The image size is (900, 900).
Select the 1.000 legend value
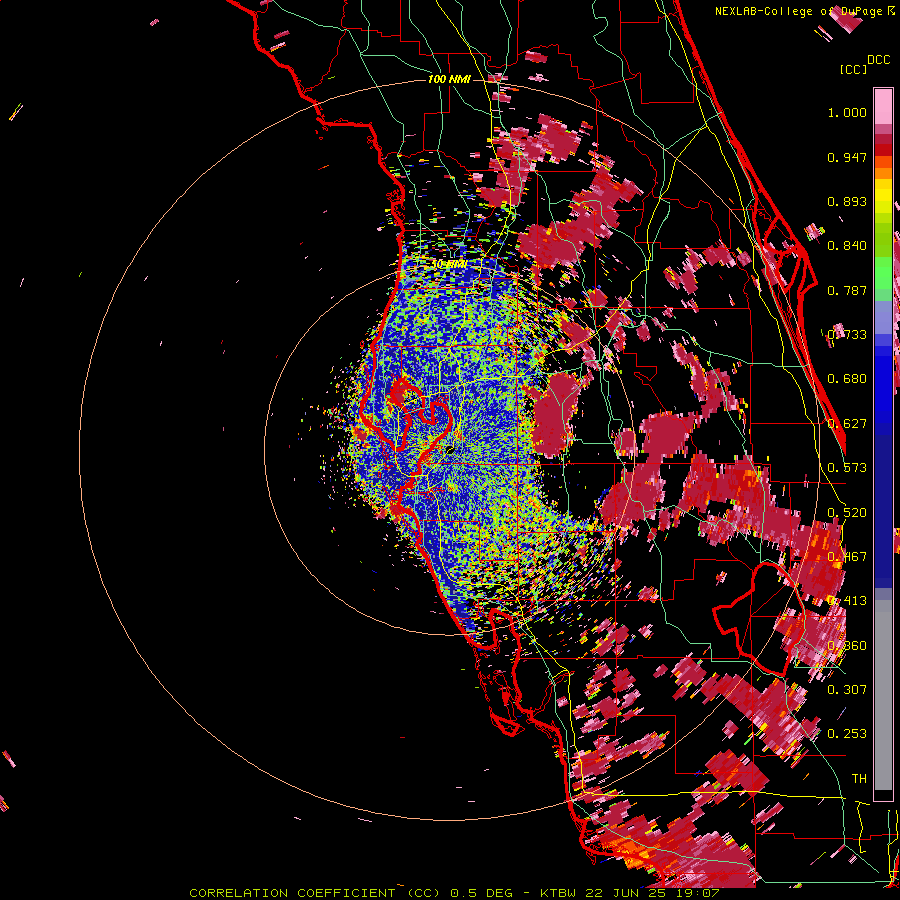click(x=847, y=112)
